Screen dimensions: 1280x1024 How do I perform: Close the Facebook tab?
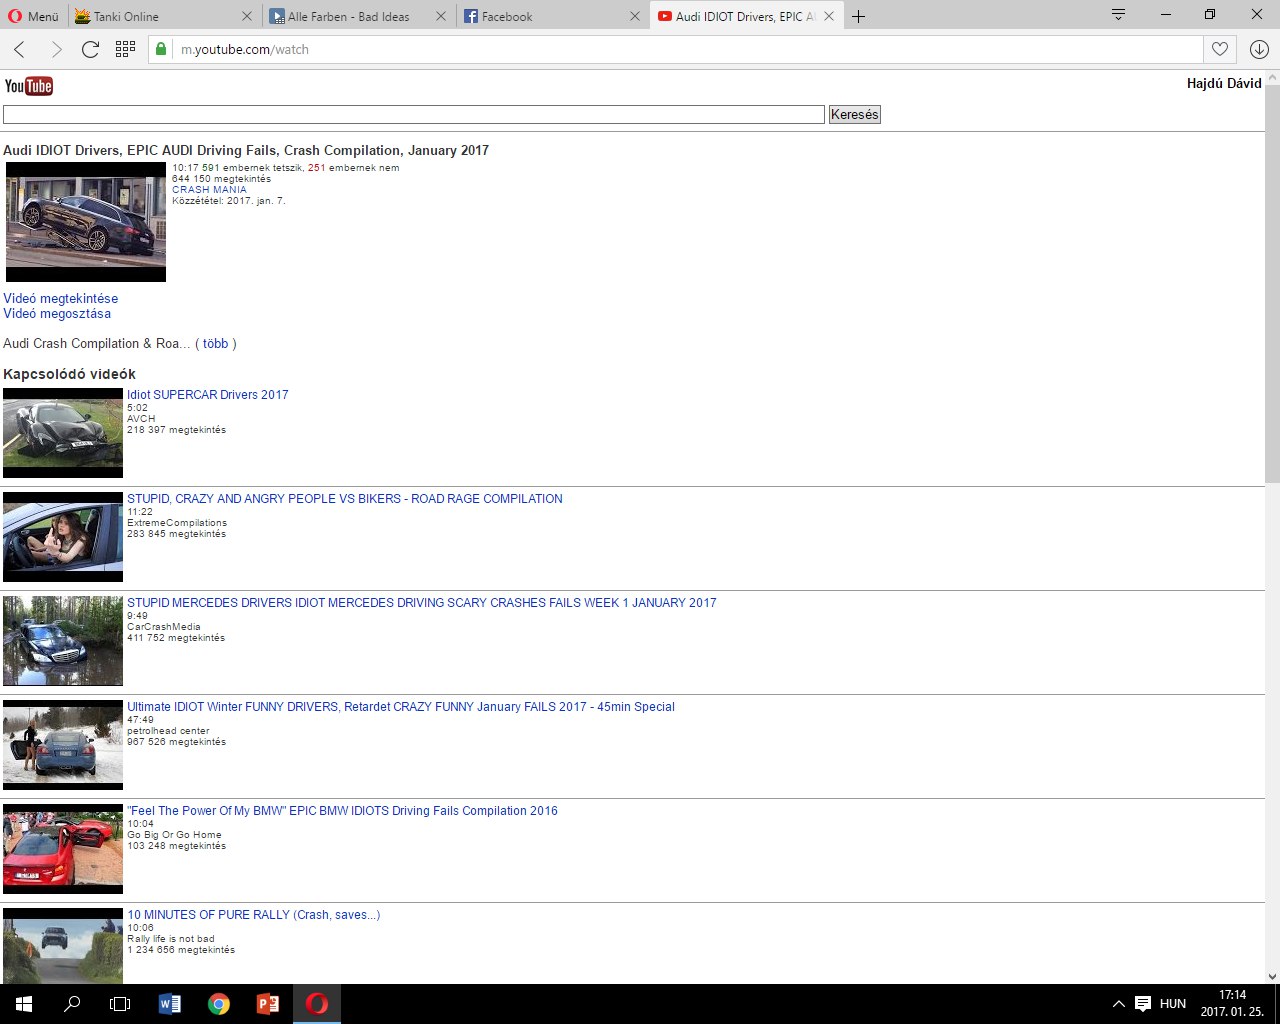pyautogui.click(x=634, y=16)
